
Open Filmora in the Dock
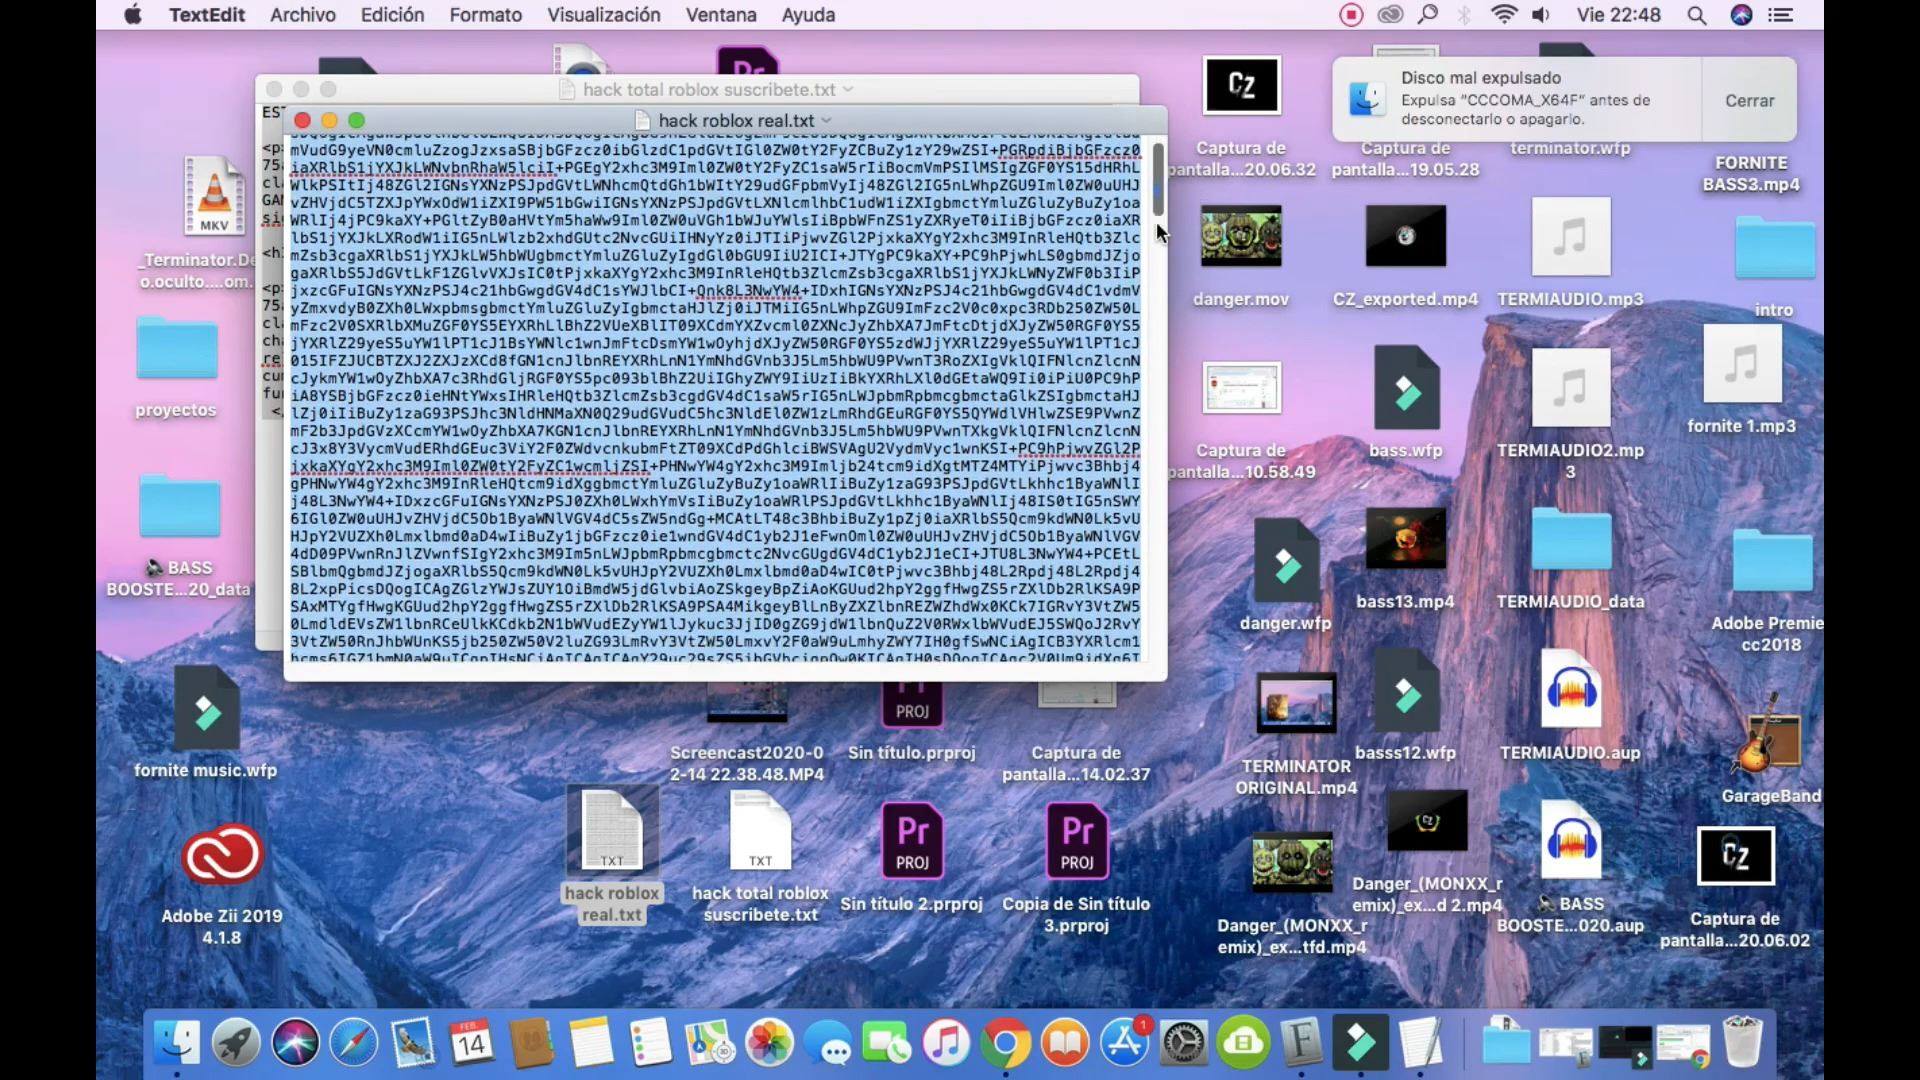pyautogui.click(x=1360, y=1044)
